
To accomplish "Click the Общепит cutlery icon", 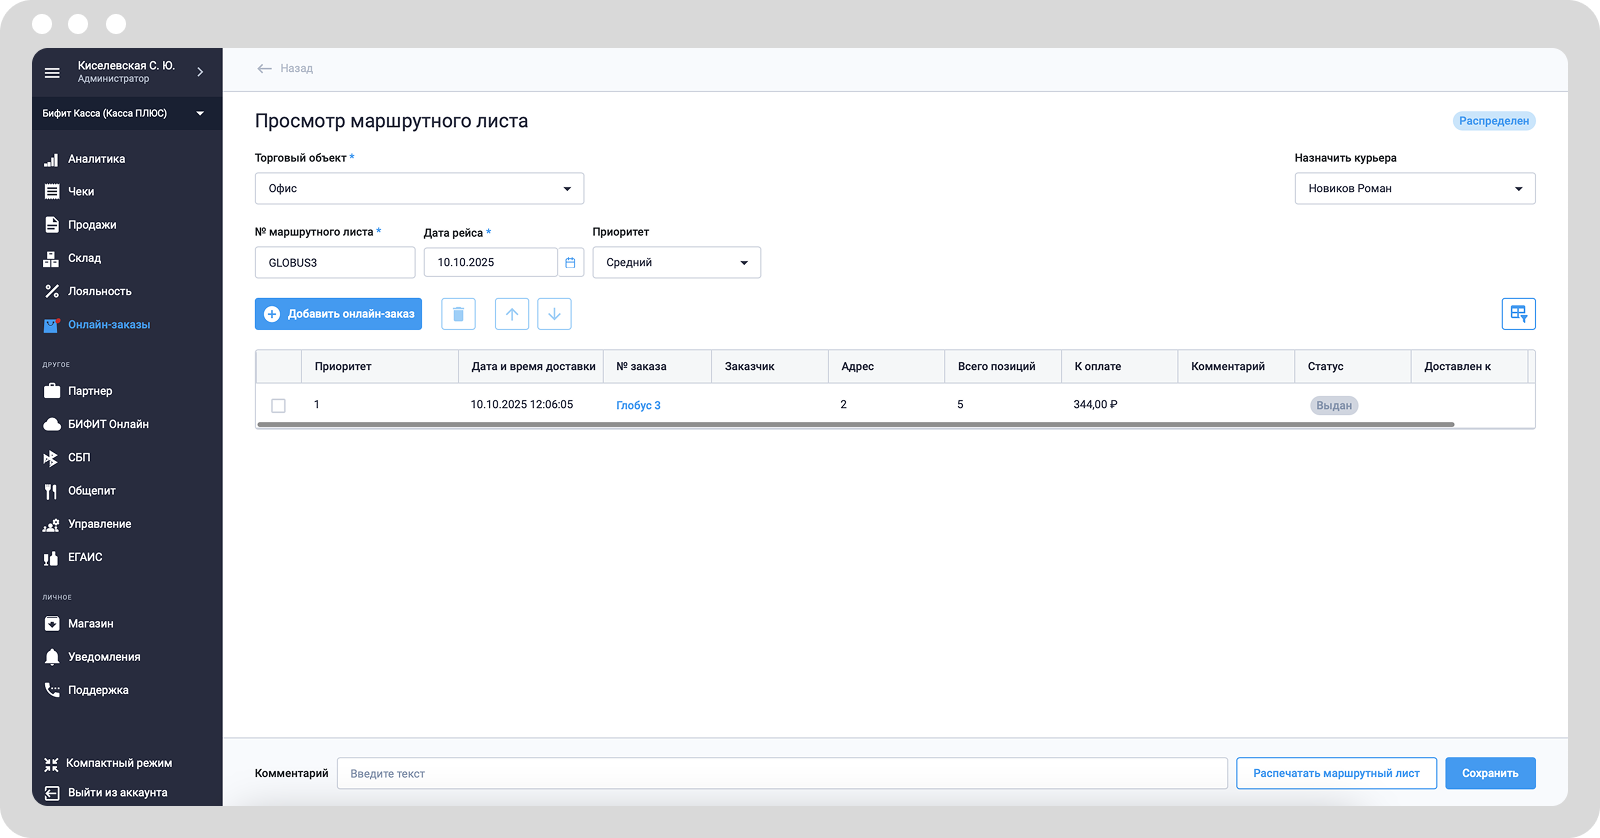I will coord(51,491).
